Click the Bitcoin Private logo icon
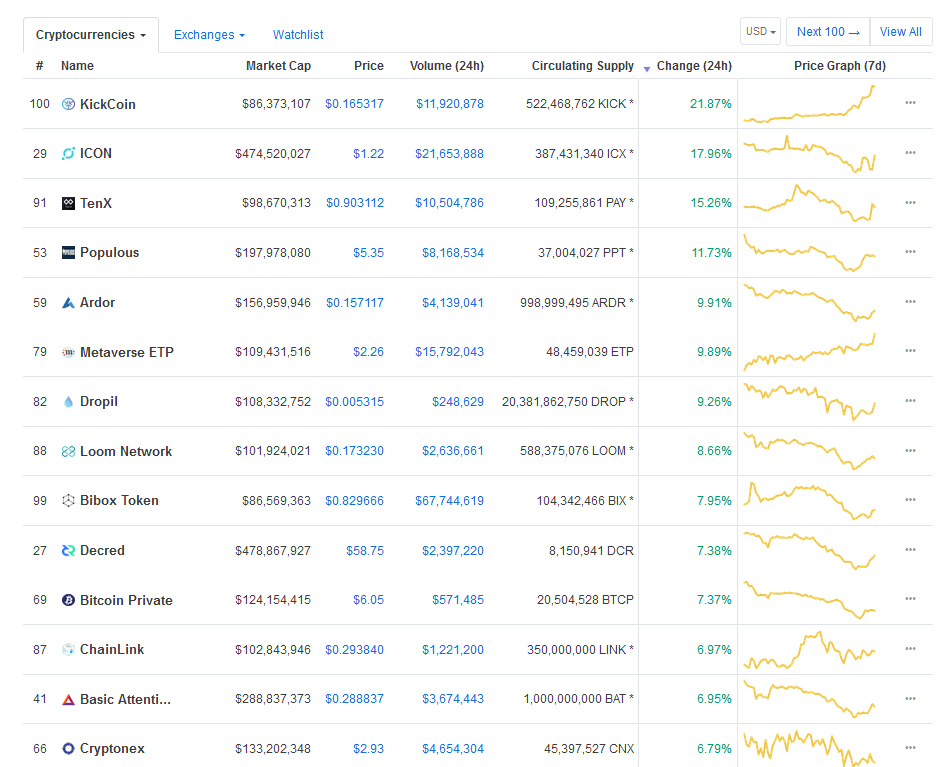946x767 pixels. (68, 600)
